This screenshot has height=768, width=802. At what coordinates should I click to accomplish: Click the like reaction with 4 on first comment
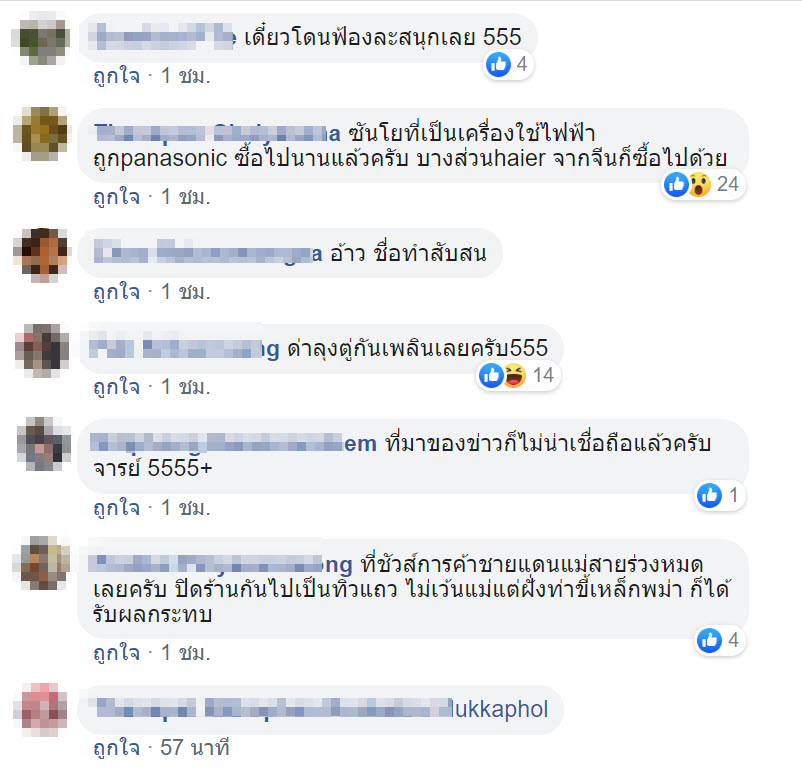pos(498,64)
